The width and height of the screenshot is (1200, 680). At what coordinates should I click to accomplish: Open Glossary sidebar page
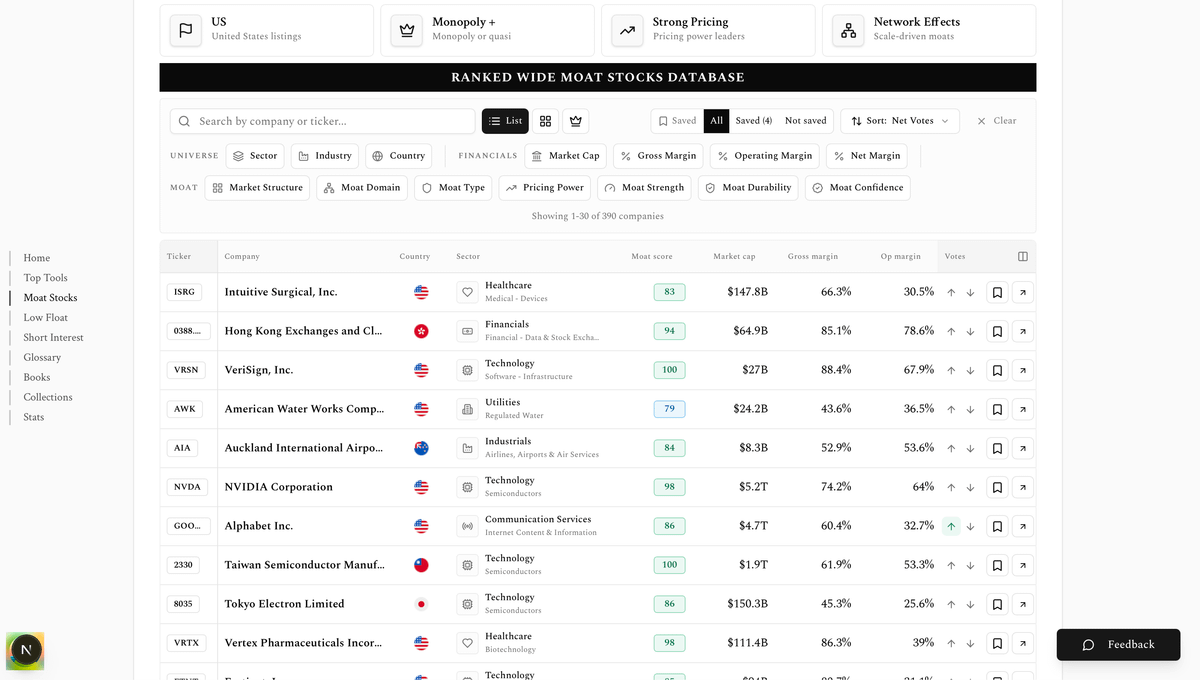[43, 358]
